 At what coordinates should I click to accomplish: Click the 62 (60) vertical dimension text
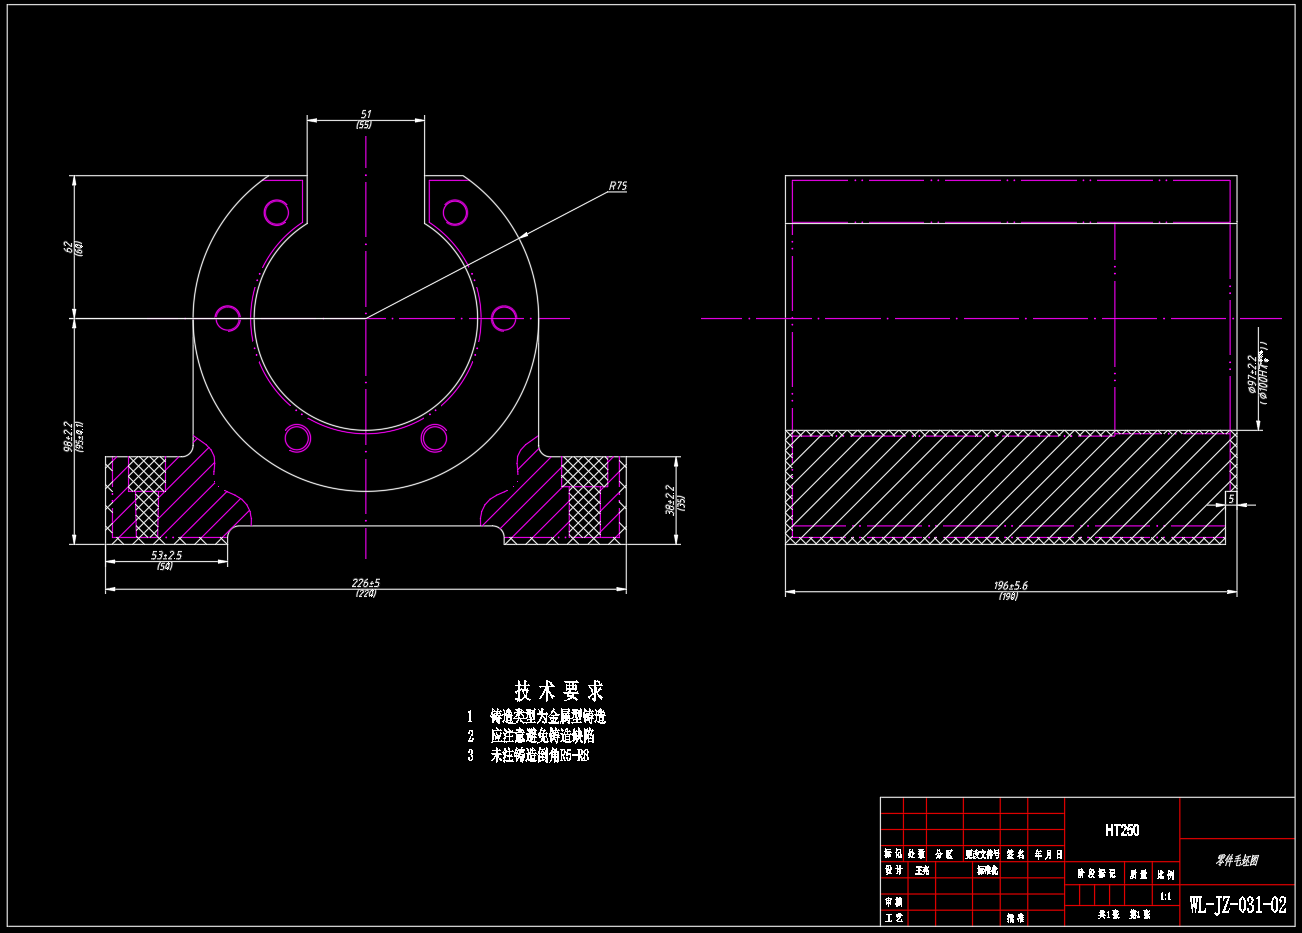pos(68,246)
